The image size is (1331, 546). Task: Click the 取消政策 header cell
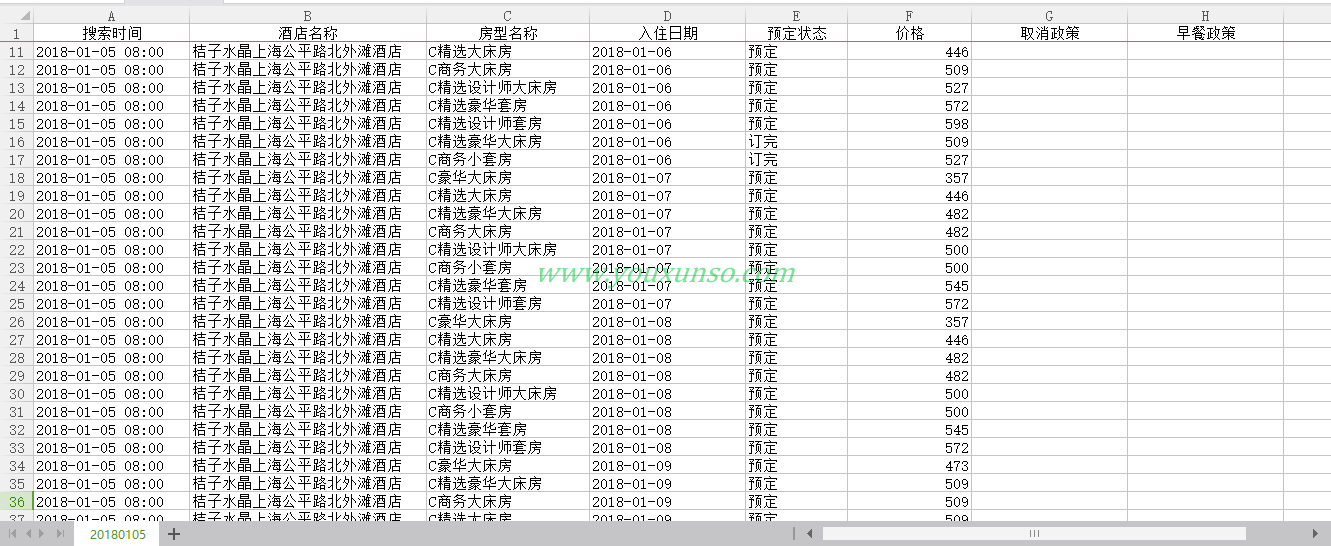pyautogui.click(x=1049, y=33)
